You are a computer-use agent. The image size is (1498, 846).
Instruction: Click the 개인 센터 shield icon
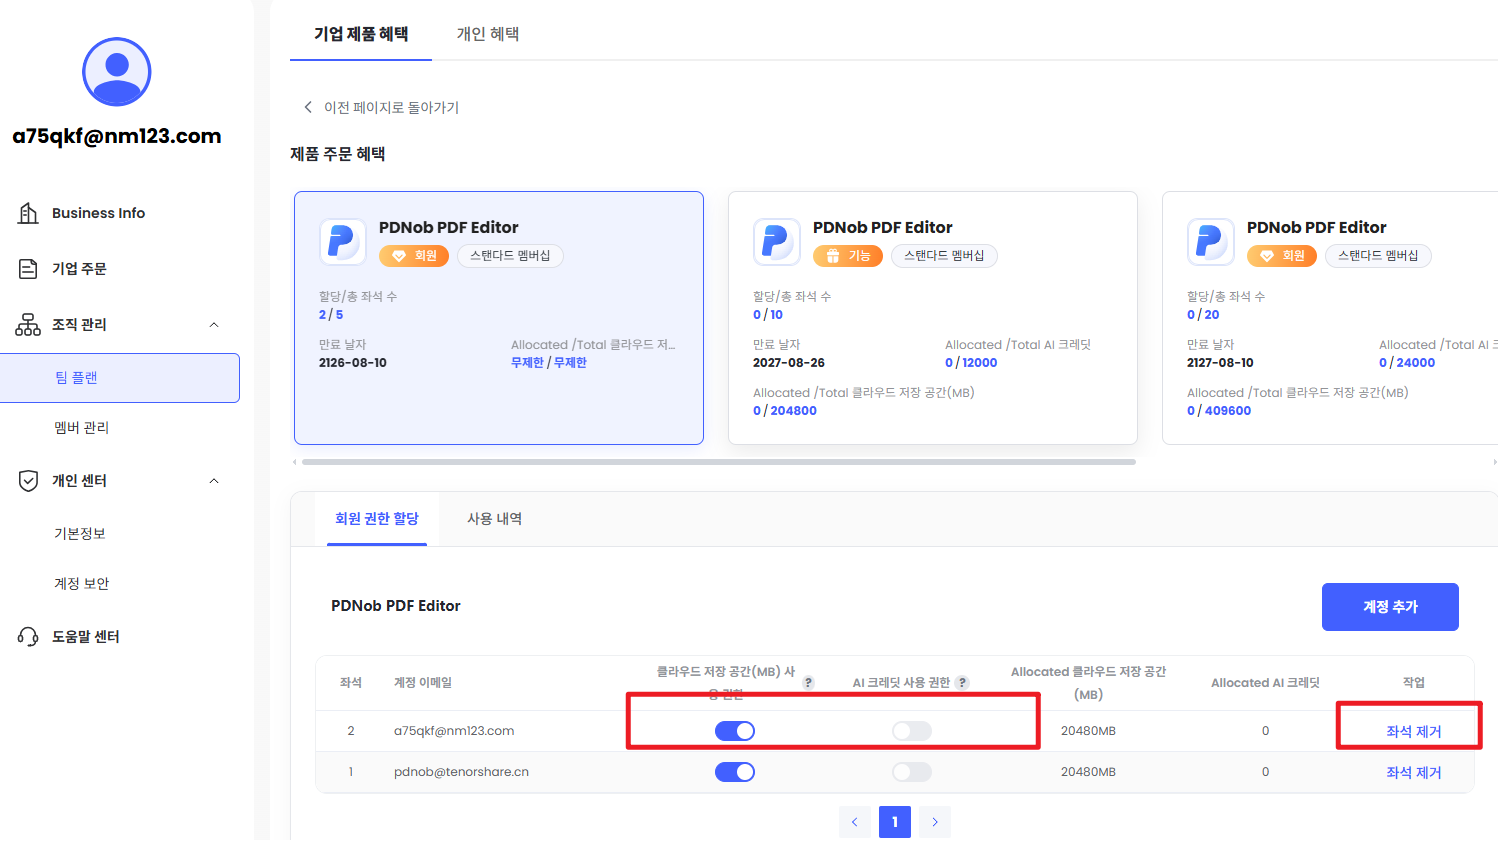pos(28,480)
